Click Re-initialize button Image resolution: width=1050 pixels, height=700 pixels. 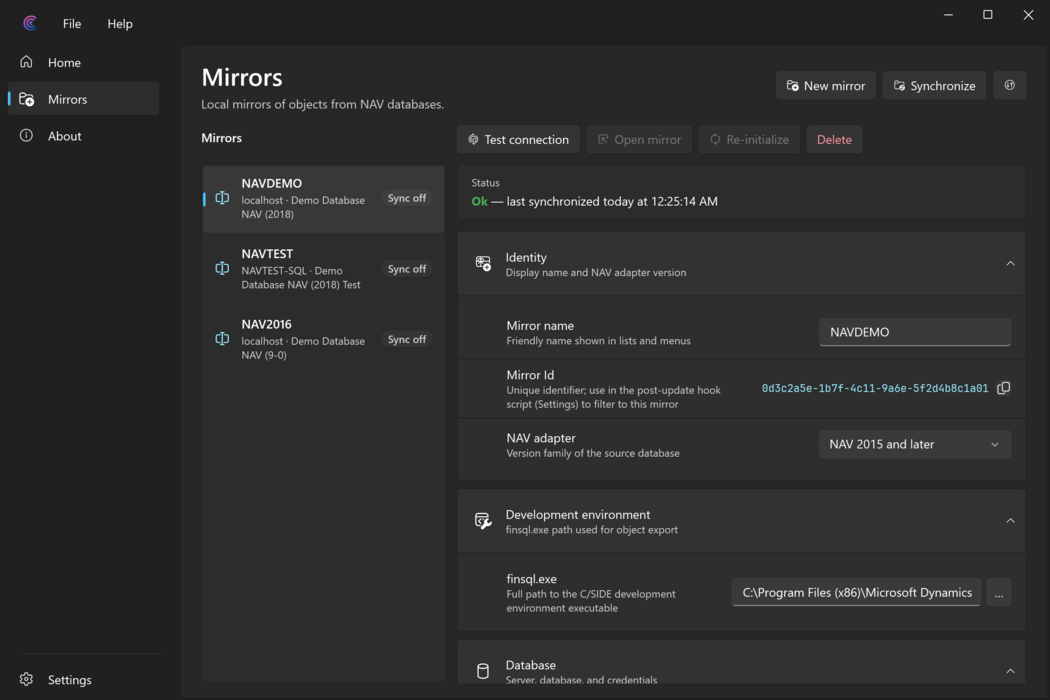(749, 139)
